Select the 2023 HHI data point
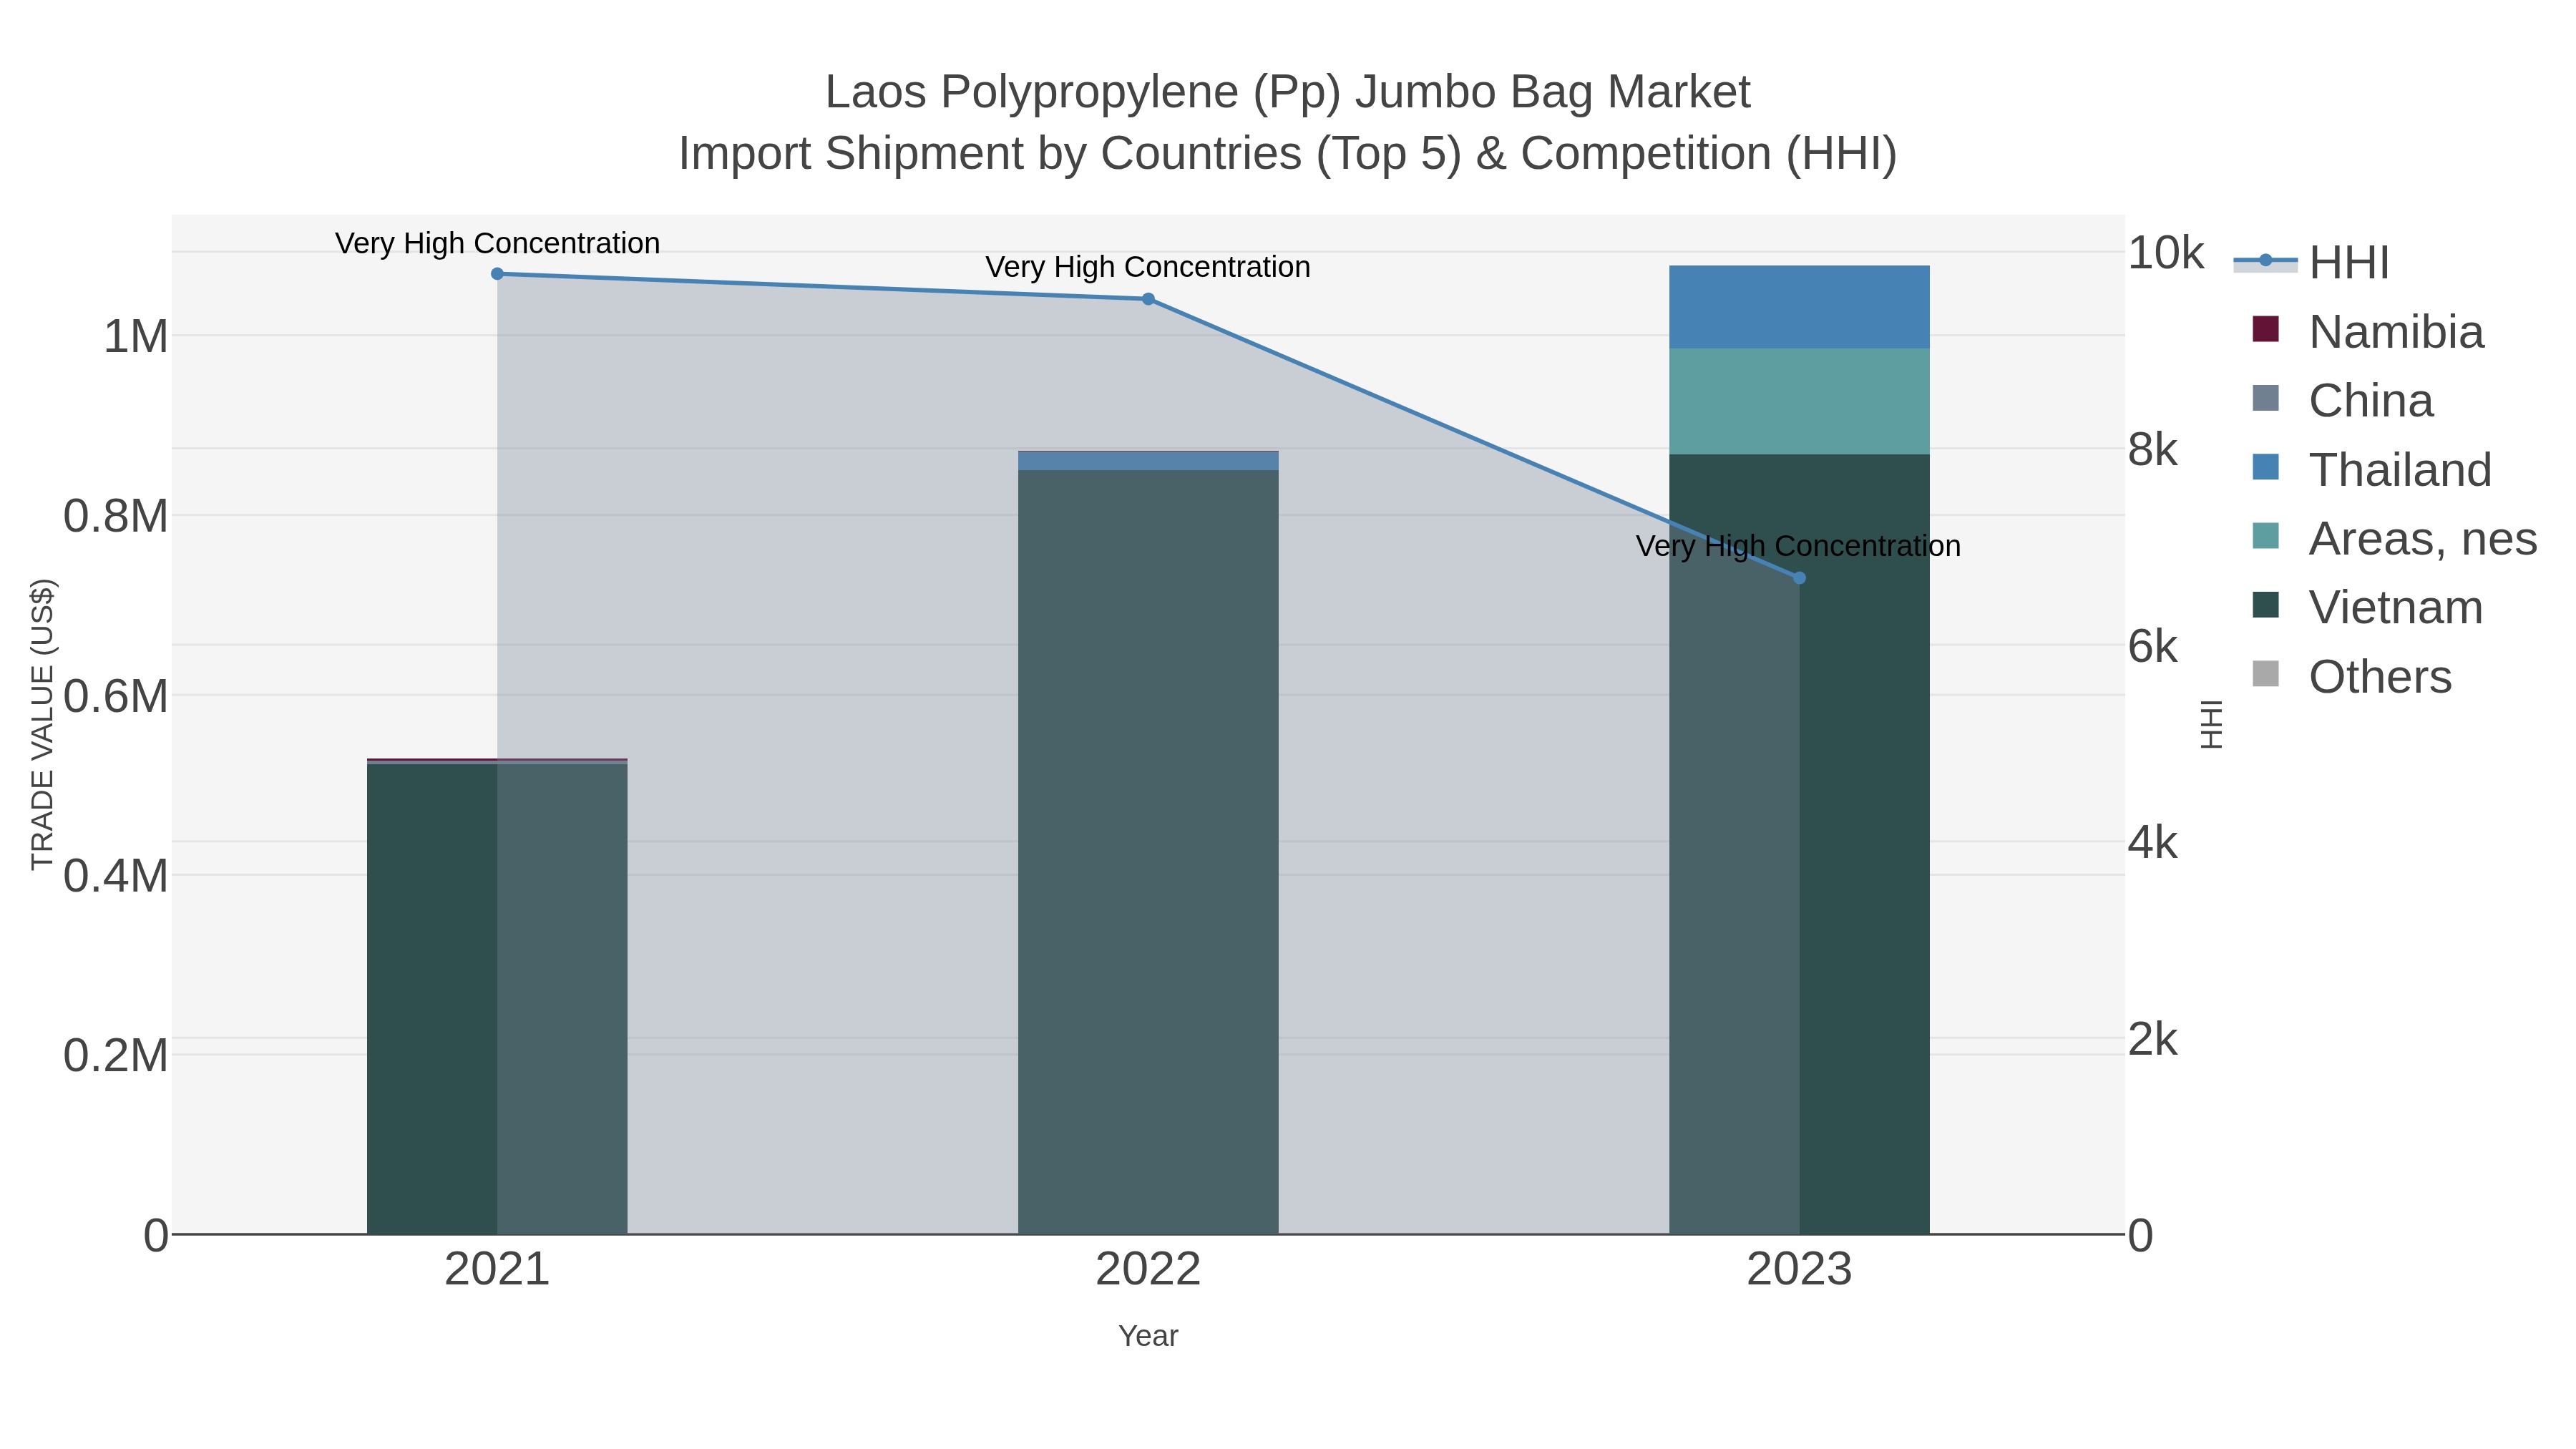The width and height of the screenshot is (2576, 1449). (x=1799, y=578)
